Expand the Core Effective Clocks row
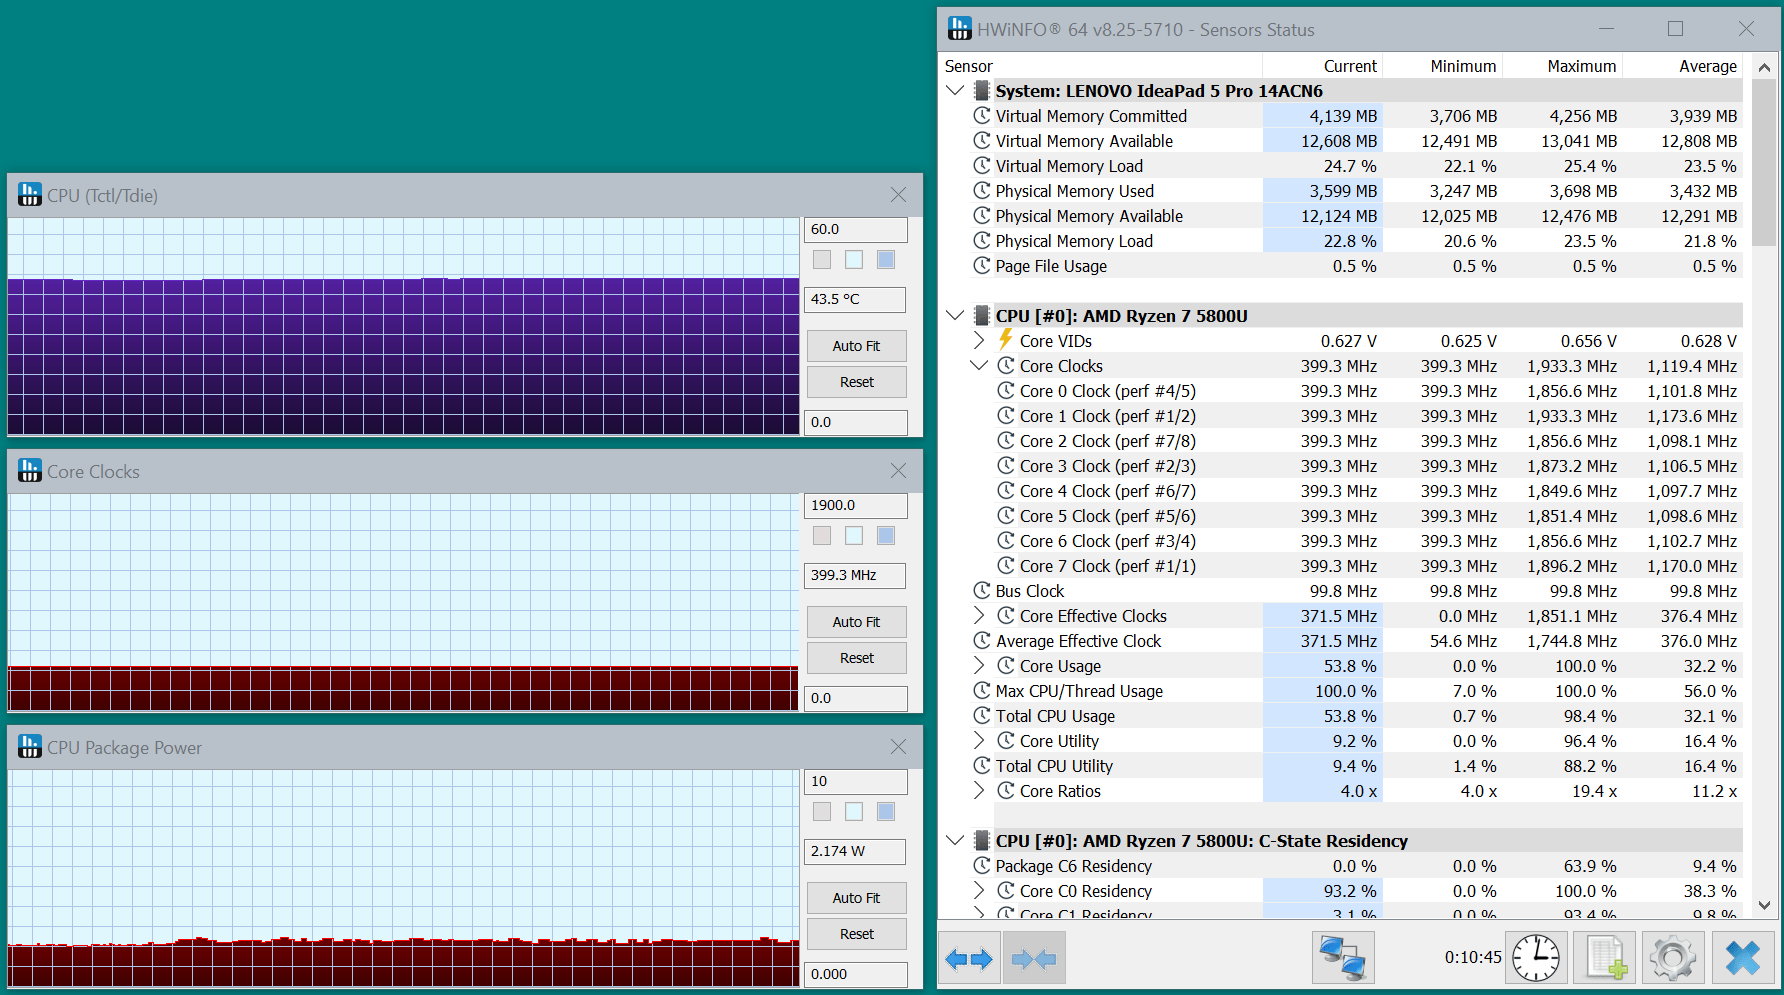This screenshot has width=1784, height=995. tap(979, 615)
